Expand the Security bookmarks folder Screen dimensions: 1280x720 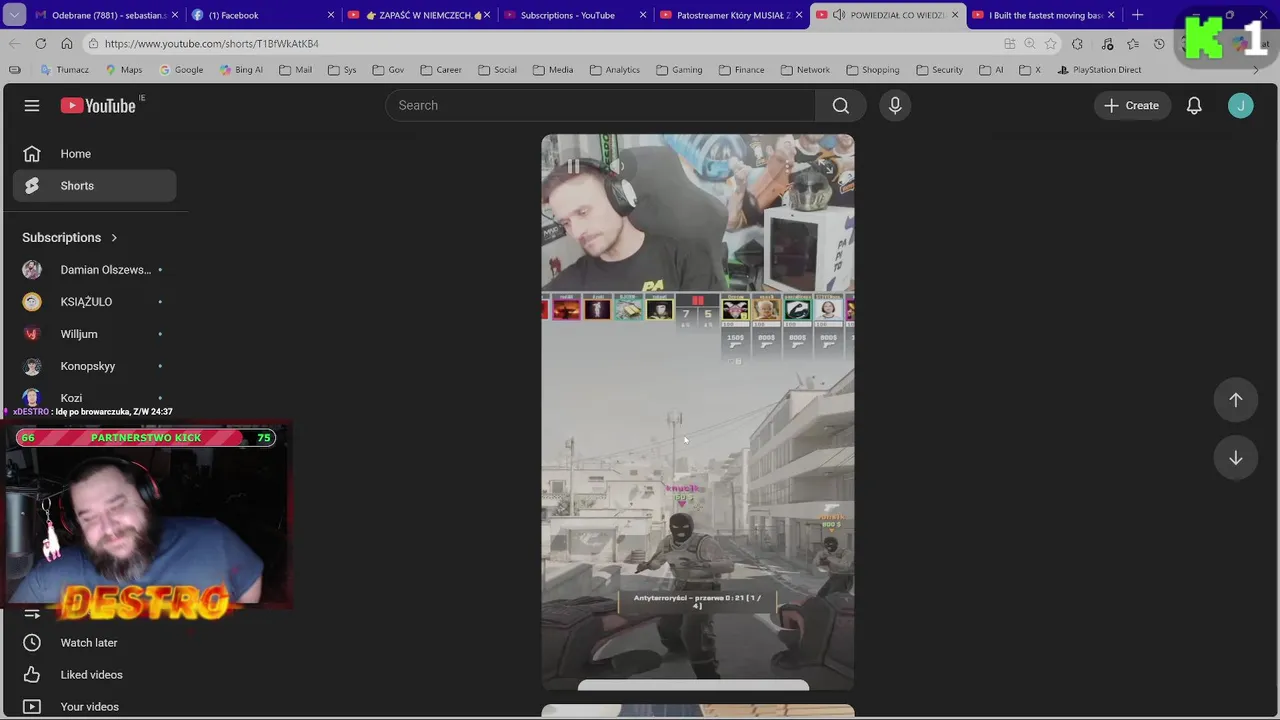pyautogui.click(x=939, y=70)
